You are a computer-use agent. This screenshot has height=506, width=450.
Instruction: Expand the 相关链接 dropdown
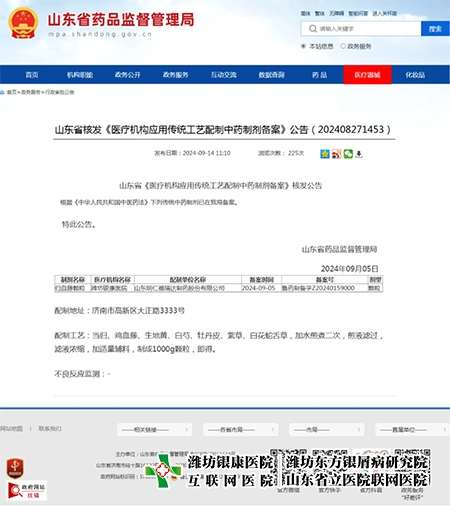click(x=155, y=430)
